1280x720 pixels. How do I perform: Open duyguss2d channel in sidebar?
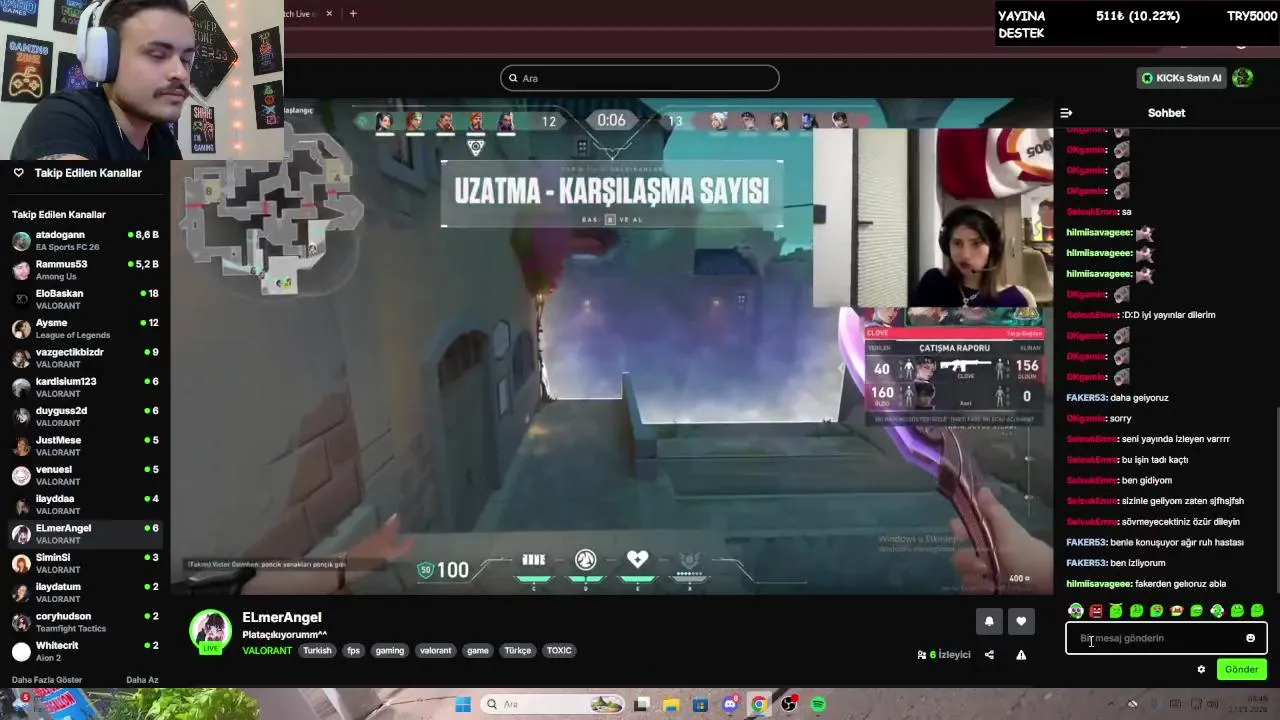coord(85,416)
